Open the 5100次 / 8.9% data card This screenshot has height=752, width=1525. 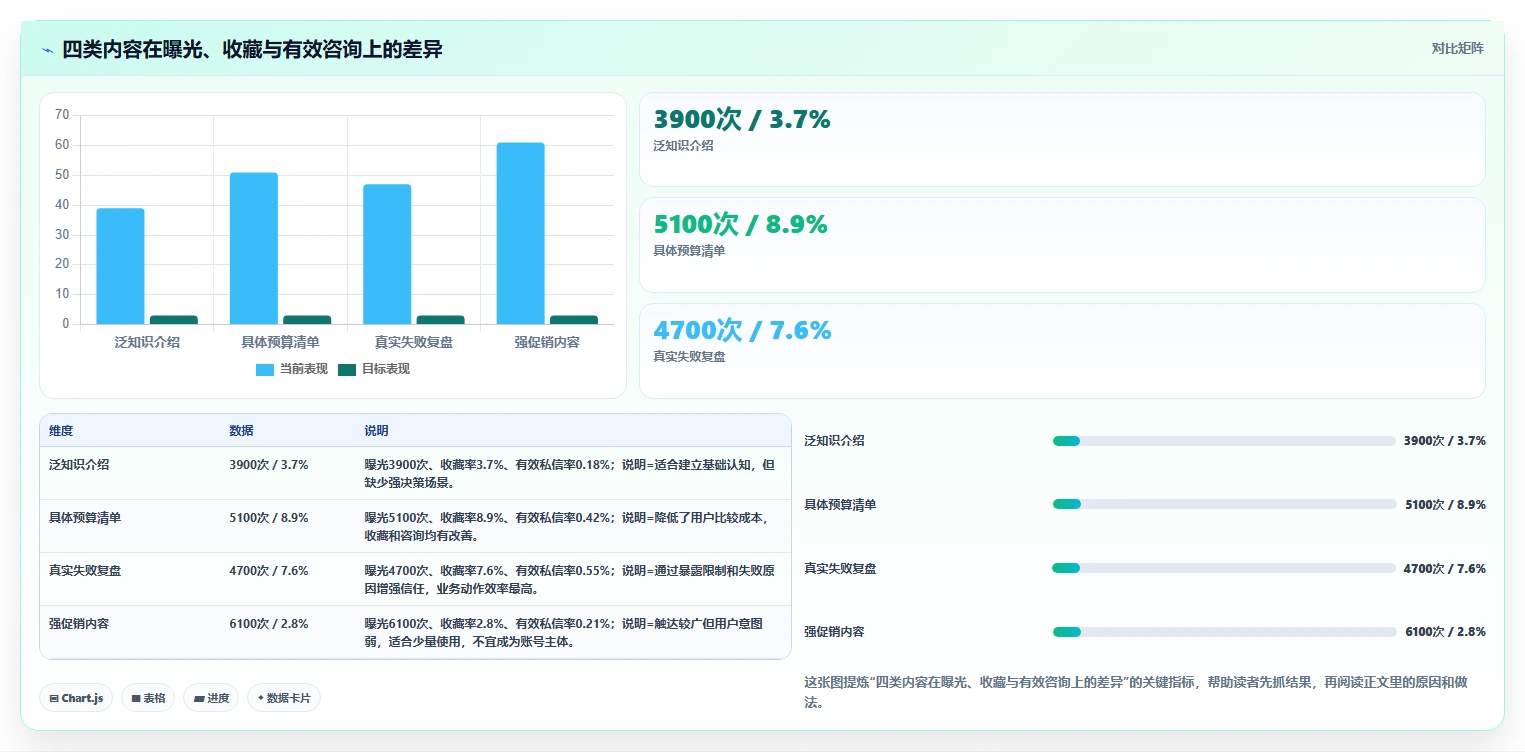pyautogui.click(x=1062, y=245)
